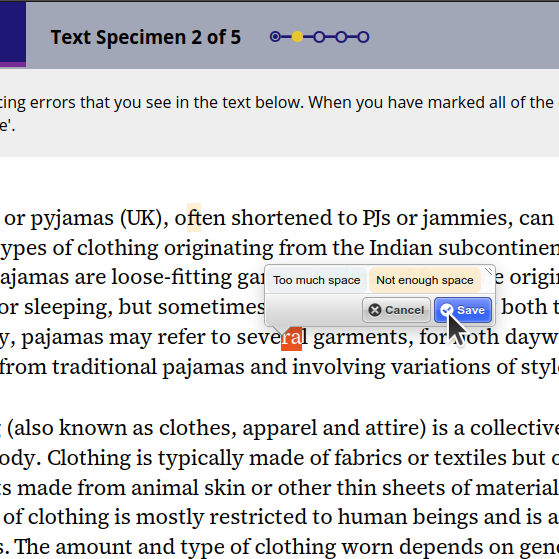Click the word 'subcontinent' in the paragraph
Image resolution: width=559 pixels, height=559 pixels.
pos(498,248)
